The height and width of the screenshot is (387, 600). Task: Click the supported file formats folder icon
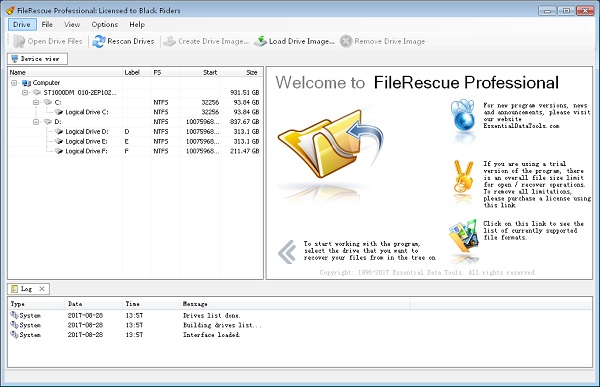tap(464, 236)
